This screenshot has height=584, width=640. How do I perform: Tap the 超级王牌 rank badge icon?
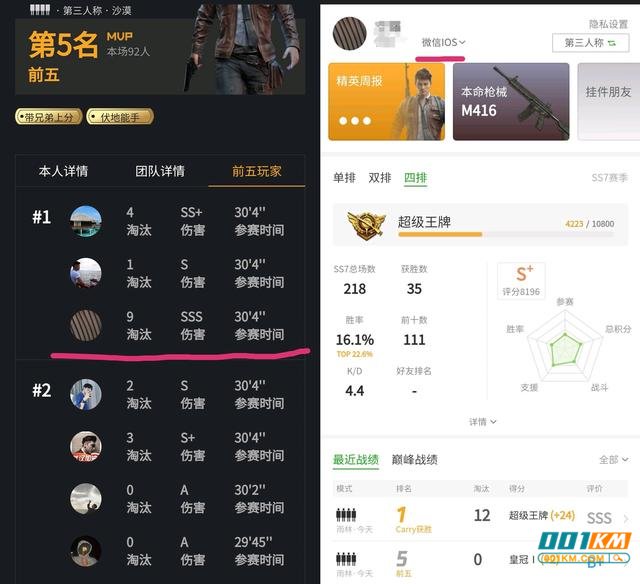[x=366, y=225]
